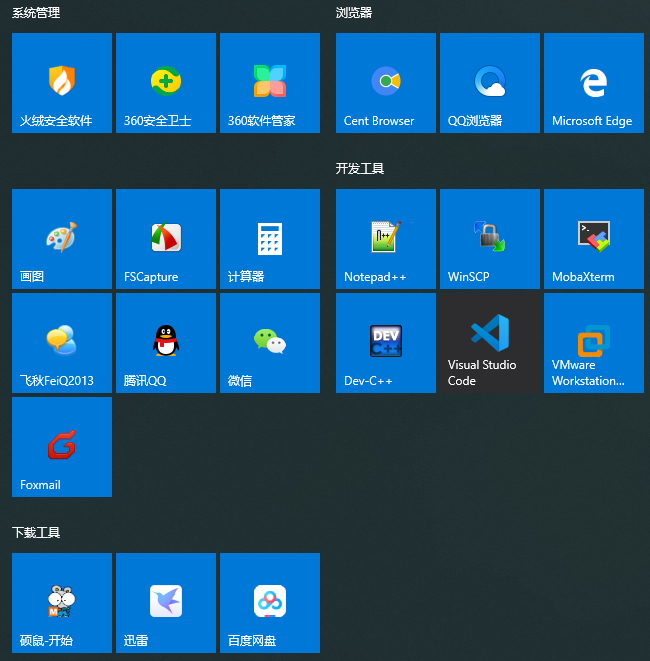Open QQ浏览器 tile

coord(490,83)
